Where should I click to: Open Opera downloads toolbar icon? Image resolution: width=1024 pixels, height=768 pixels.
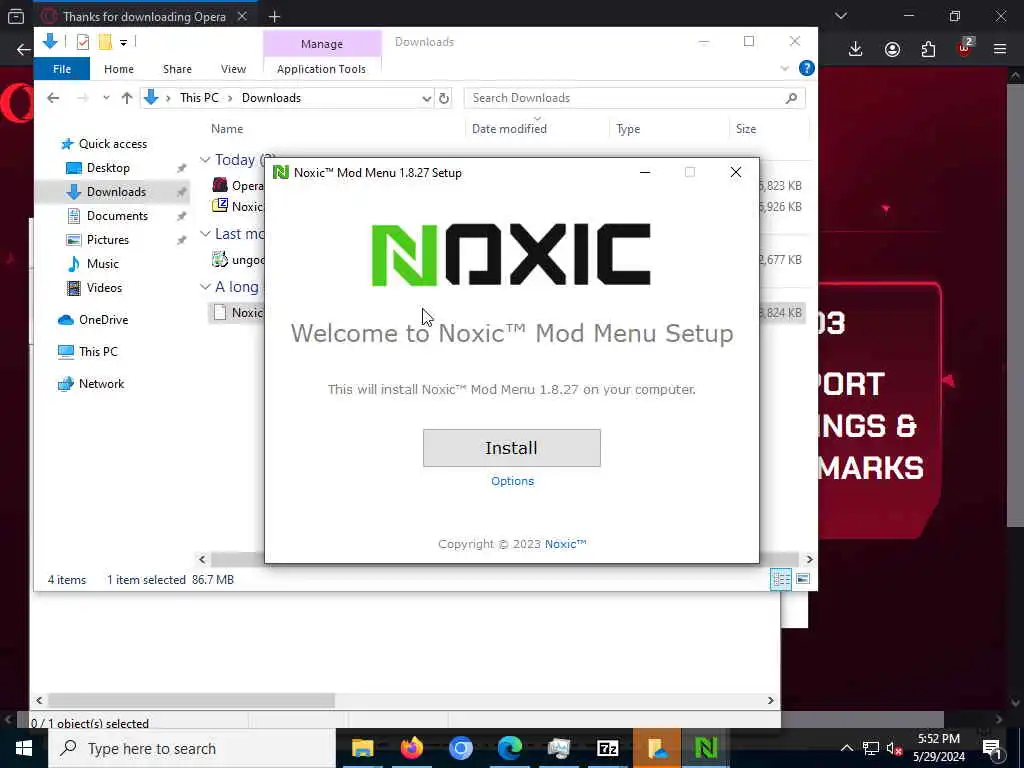pyautogui.click(x=856, y=49)
